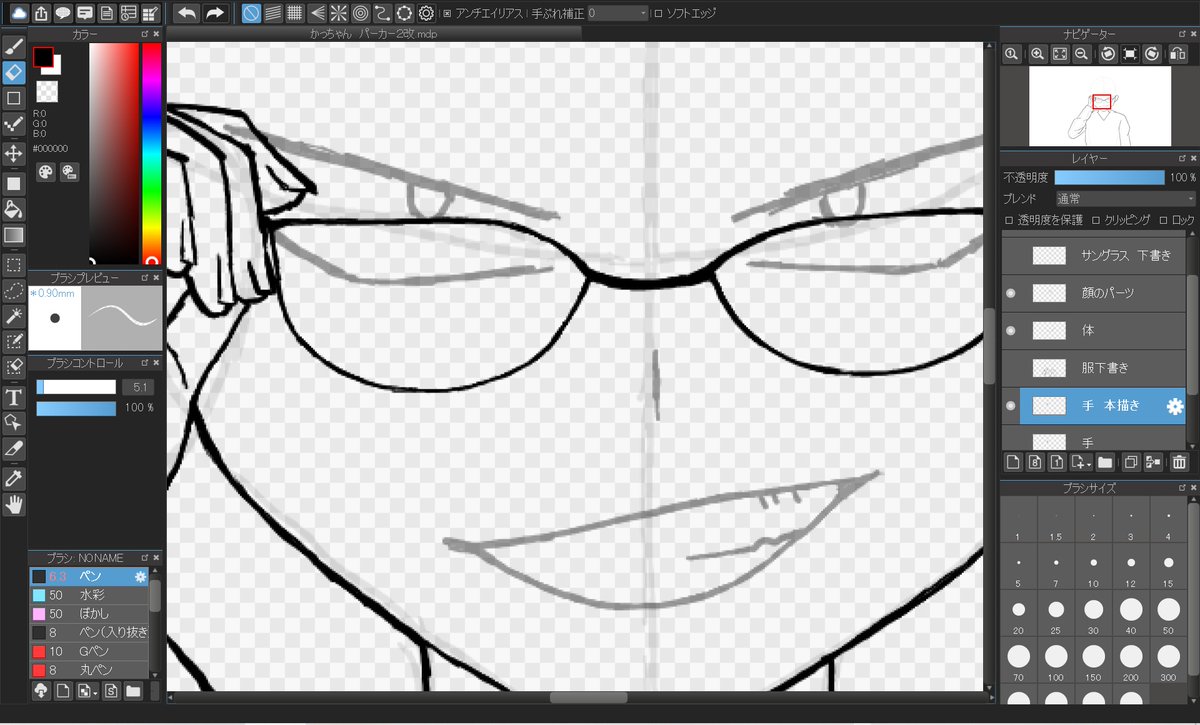Select the Eyedropper tool

tap(14, 478)
